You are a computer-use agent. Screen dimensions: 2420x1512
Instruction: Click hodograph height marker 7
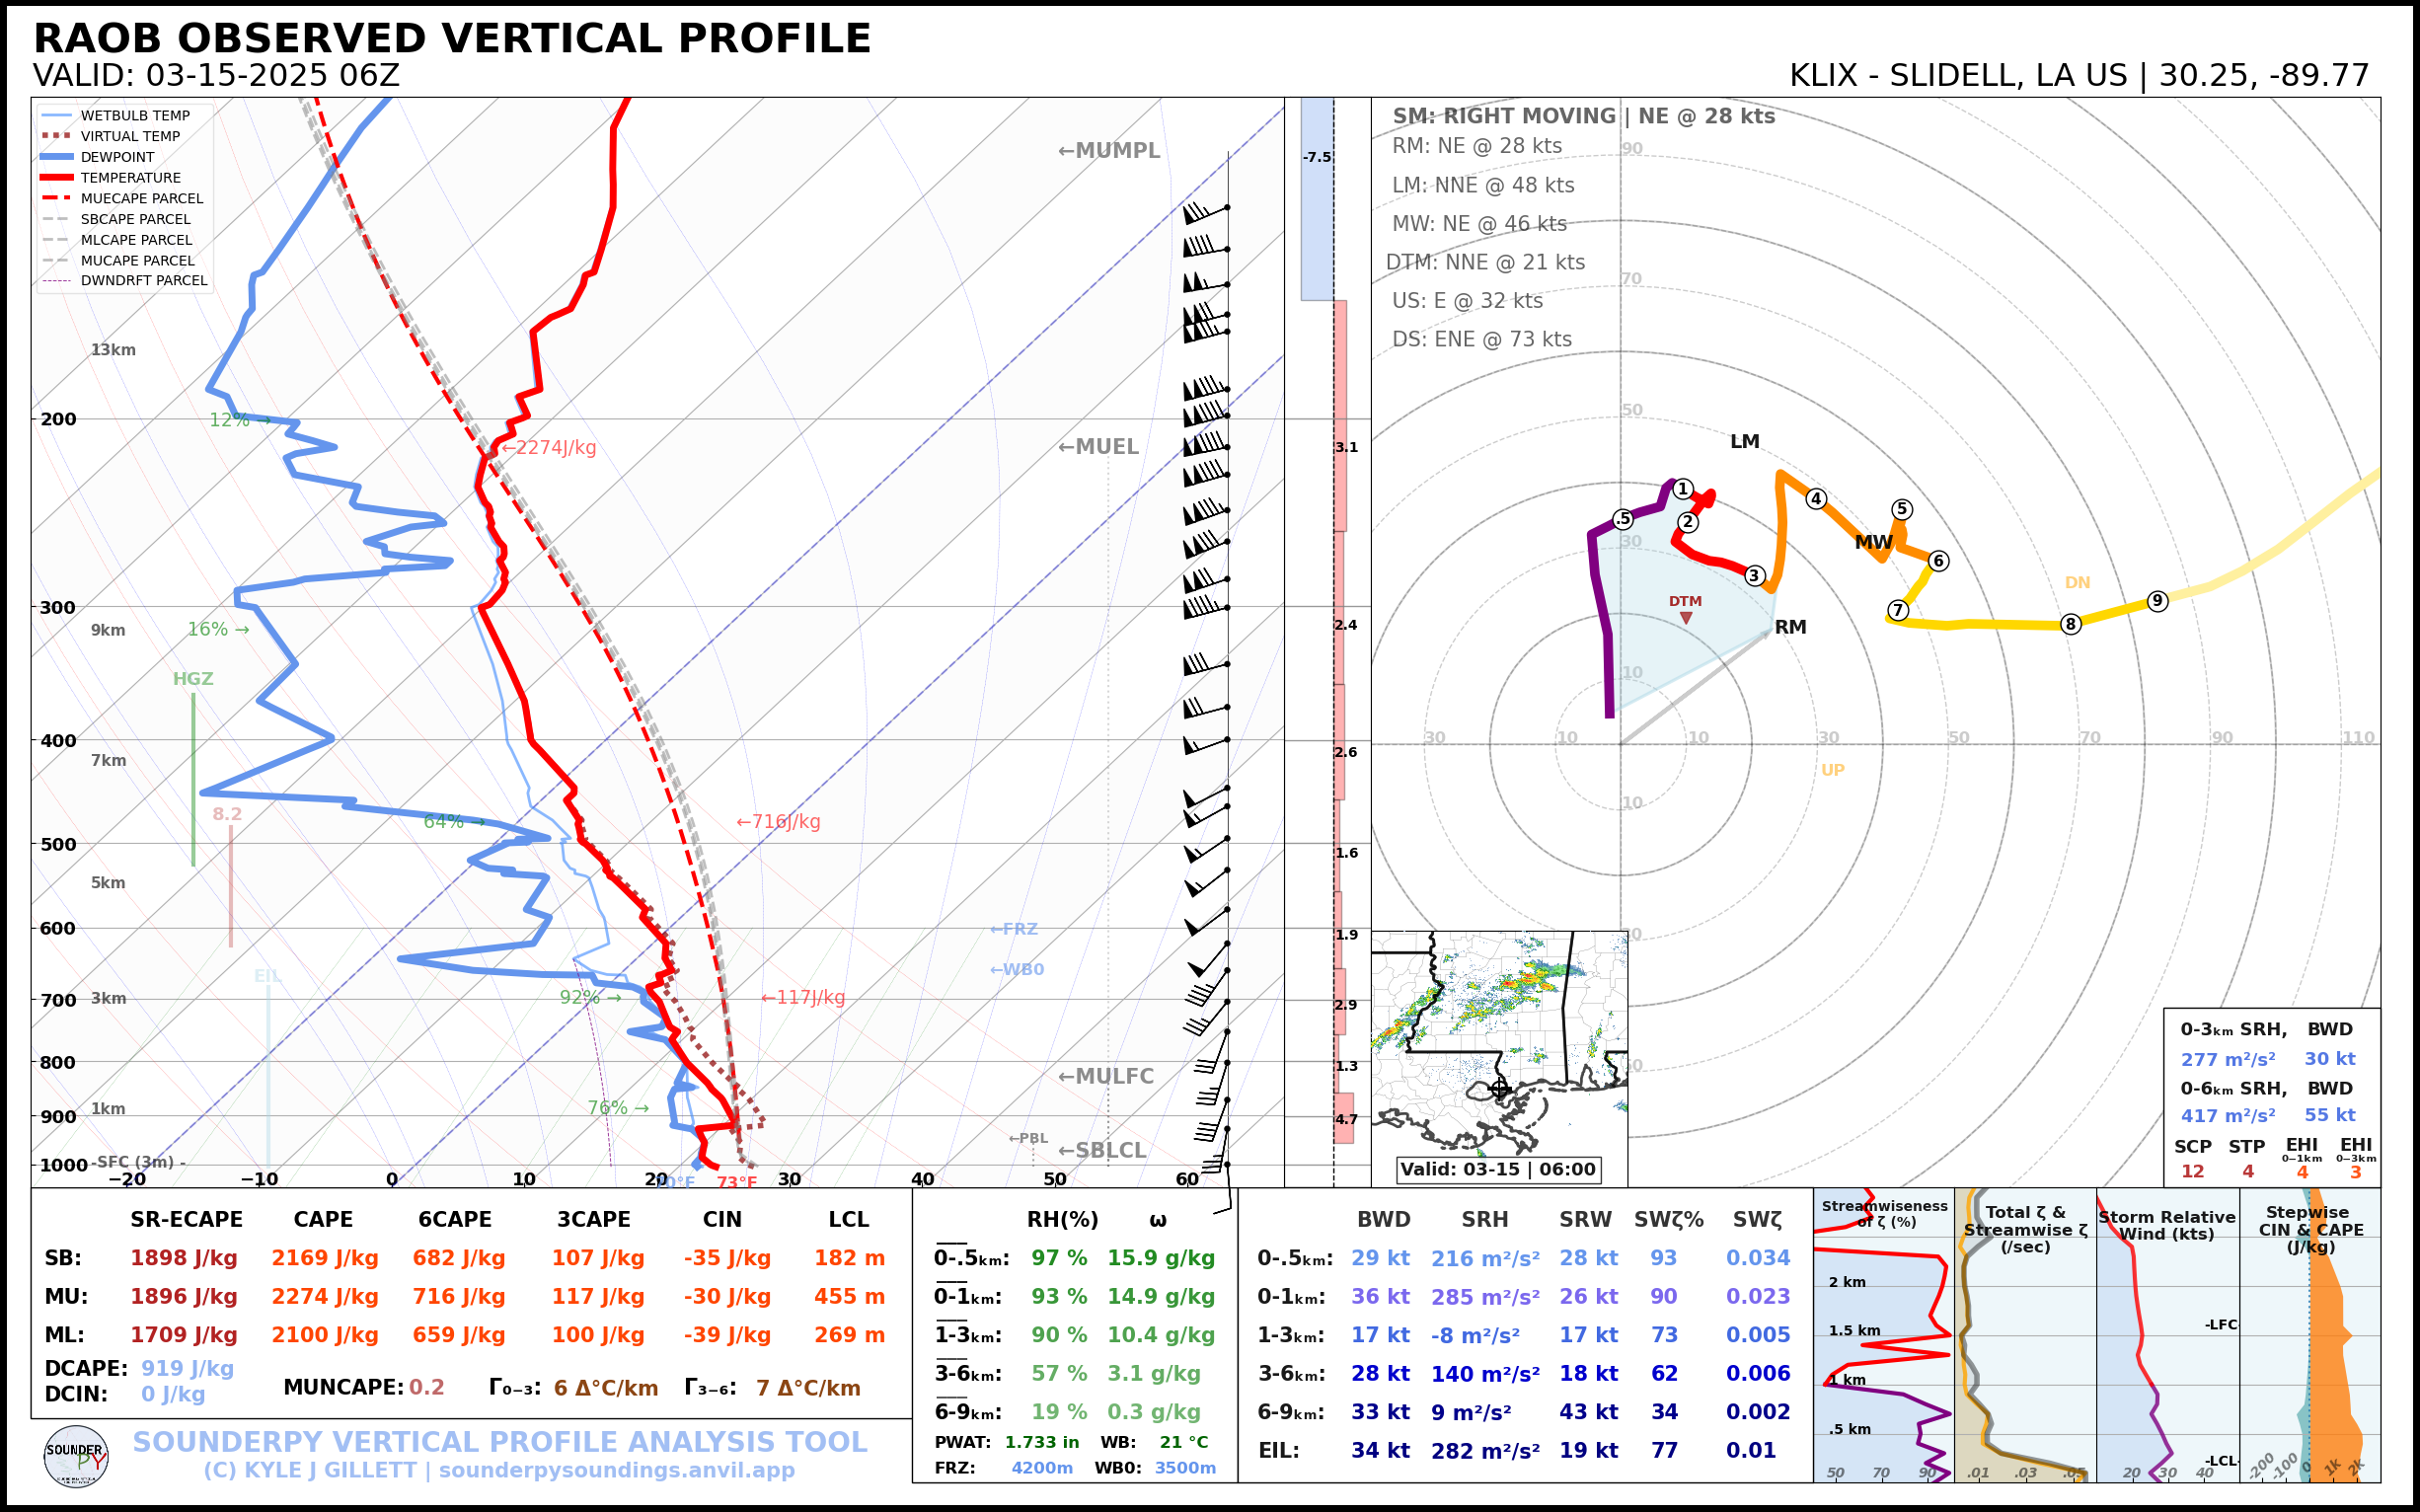click(x=1898, y=610)
